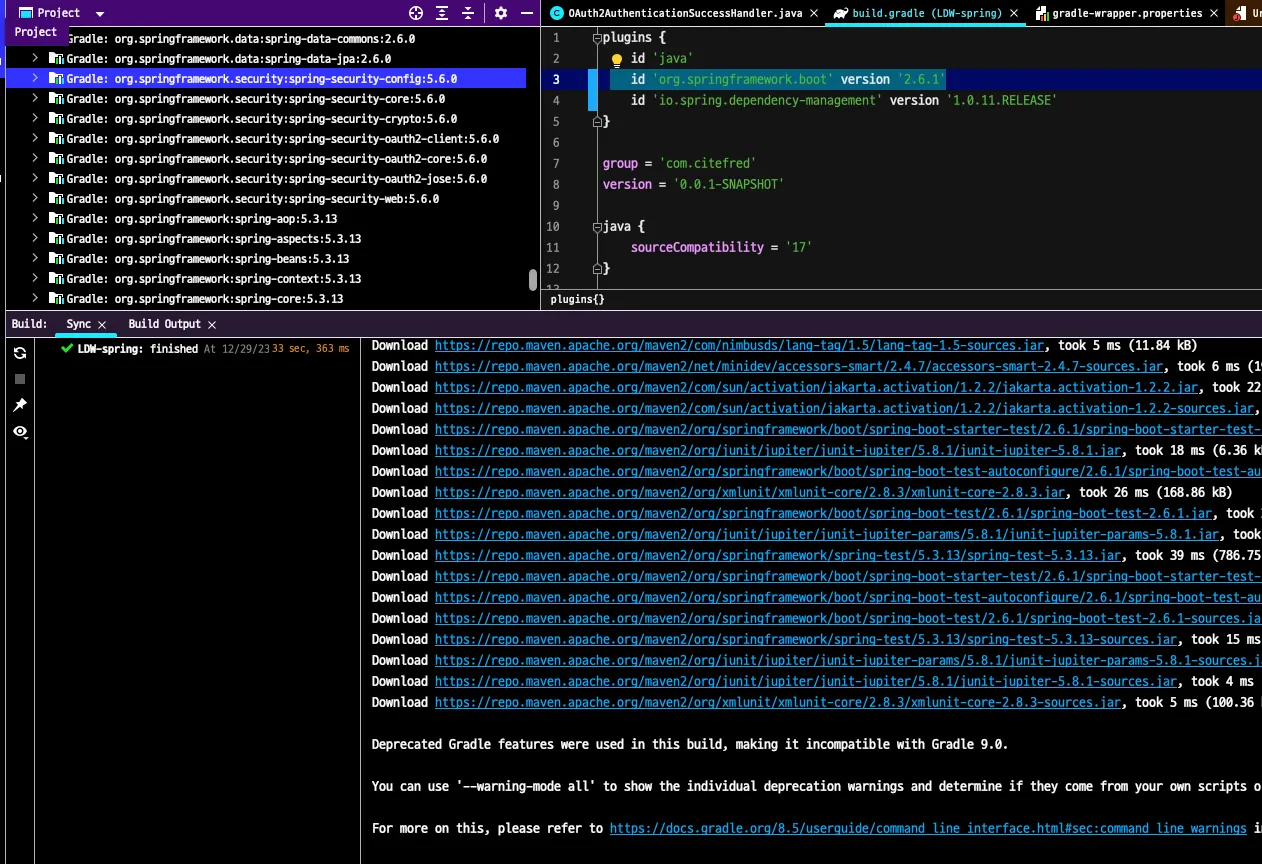
Task: Click the Project tree vertical scrollbar
Action: pos(533,280)
